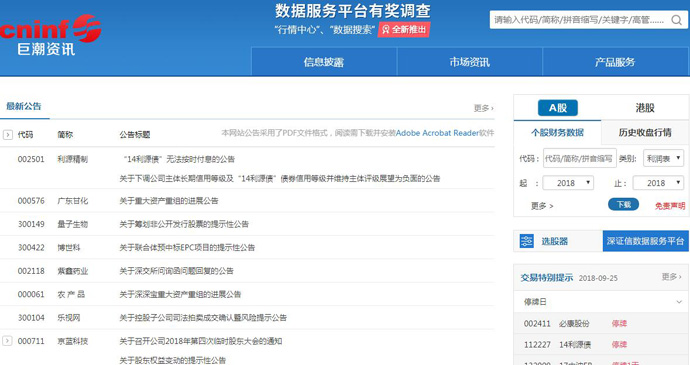
Task: Click stock name 乐视网
Action: [x=69, y=317]
